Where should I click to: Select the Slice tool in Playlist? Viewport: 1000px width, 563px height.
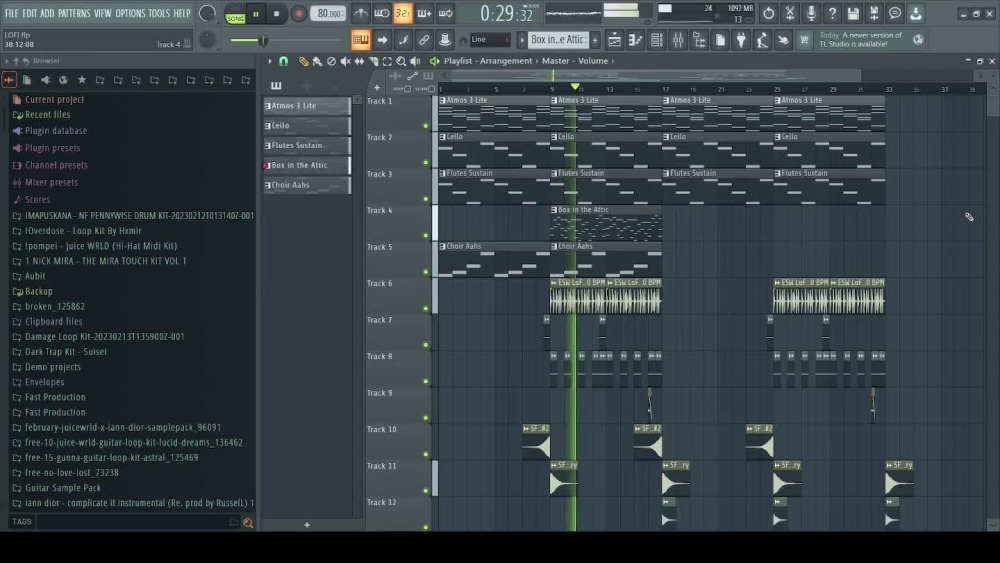click(x=373, y=61)
